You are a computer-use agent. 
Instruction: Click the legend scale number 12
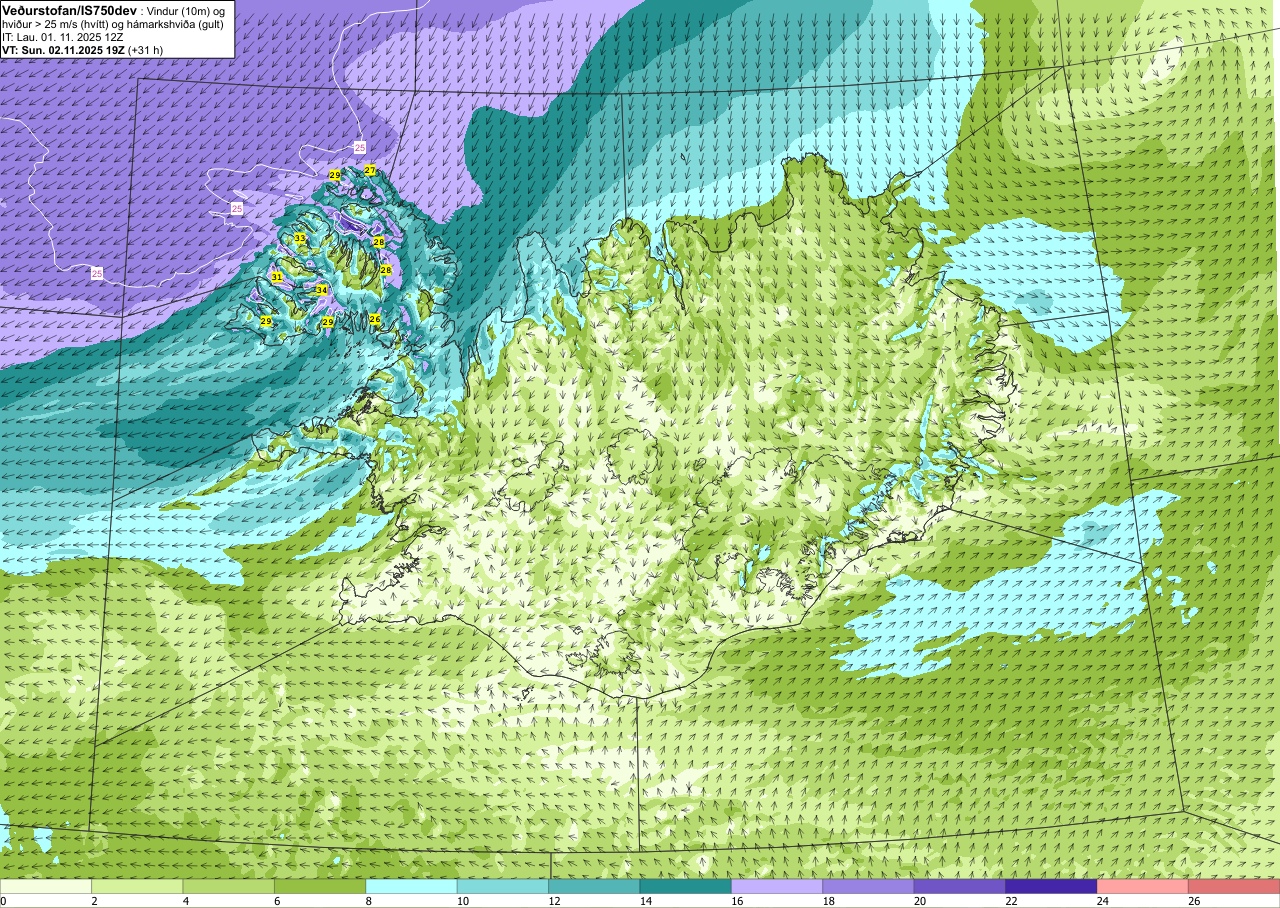click(x=553, y=901)
